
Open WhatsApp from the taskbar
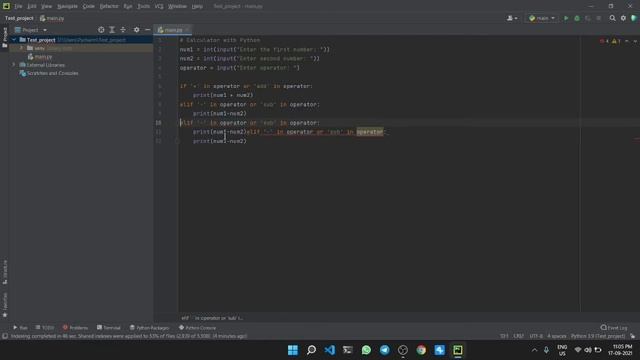[x=366, y=350]
